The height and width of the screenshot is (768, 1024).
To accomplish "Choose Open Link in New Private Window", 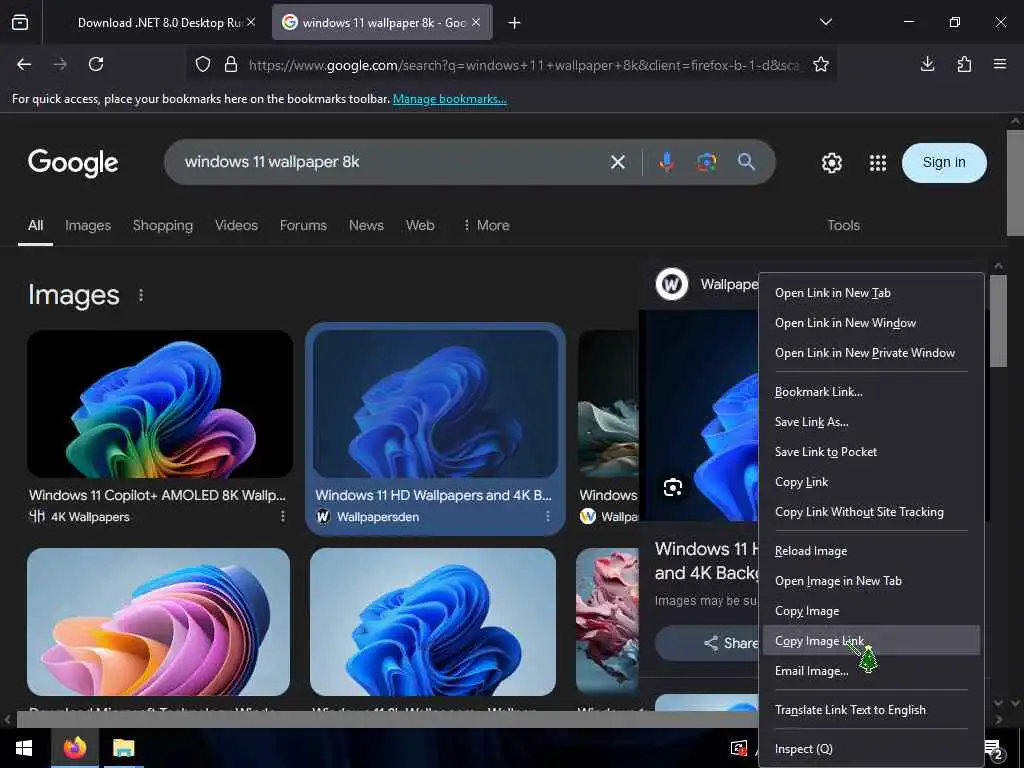I will coord(871,353).
